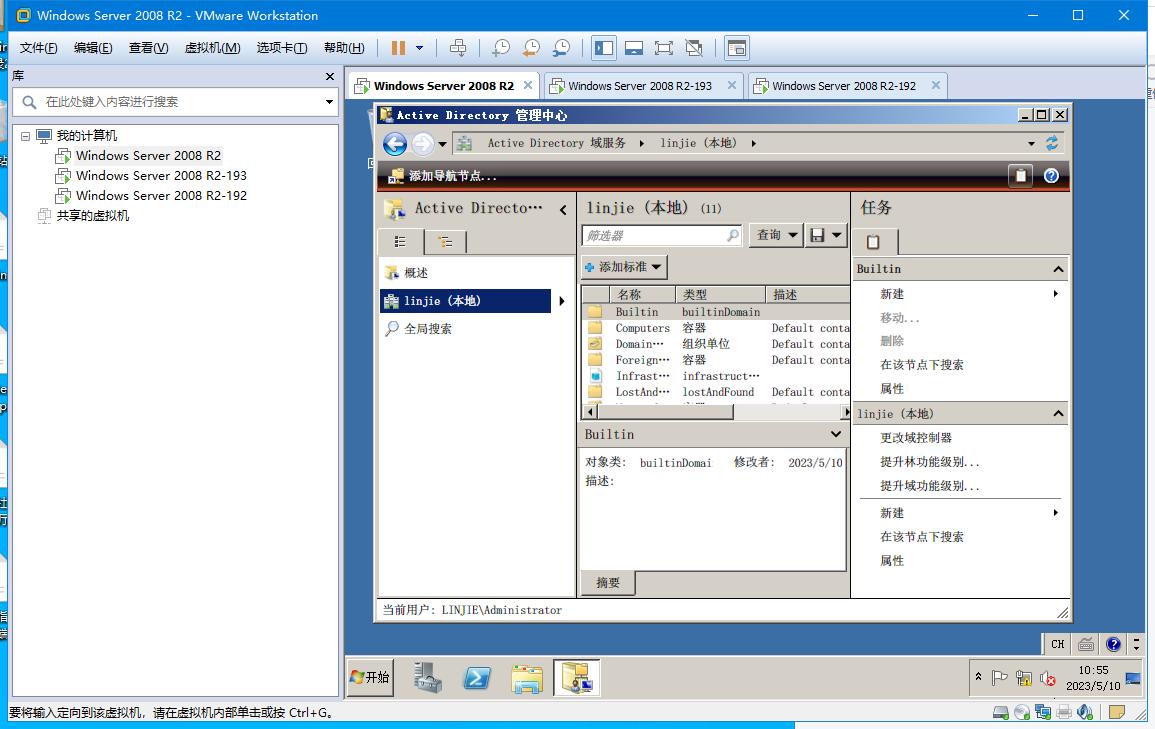Select 全局搜索 in navigation pane
The image size is (1155, 729).
click(427, 329)
